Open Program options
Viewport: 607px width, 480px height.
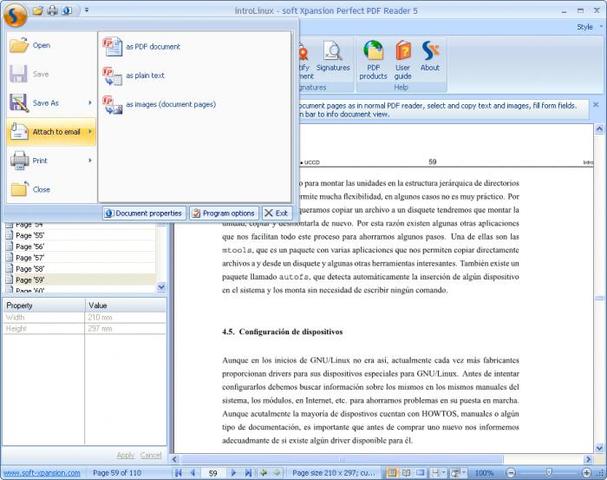coord(224,213)
